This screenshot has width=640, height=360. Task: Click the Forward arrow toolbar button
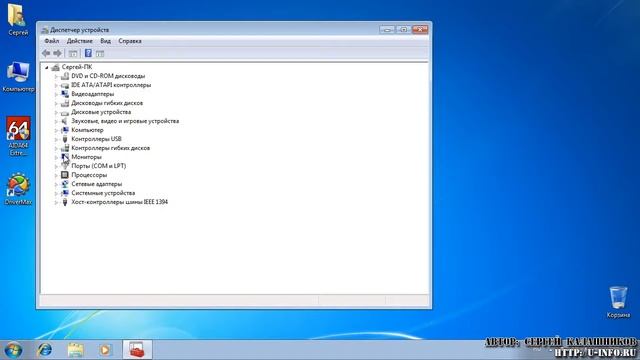click(57, 53)
